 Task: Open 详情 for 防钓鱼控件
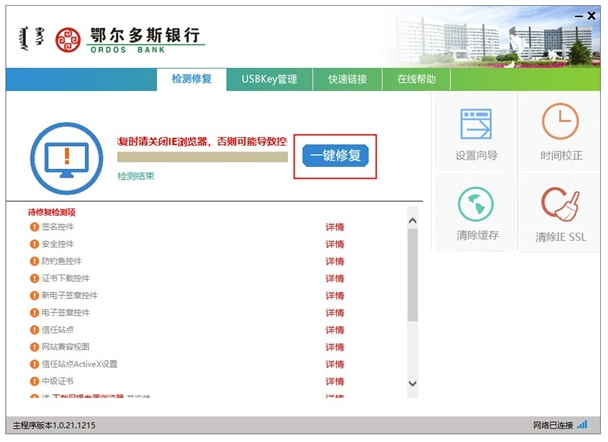335,261
